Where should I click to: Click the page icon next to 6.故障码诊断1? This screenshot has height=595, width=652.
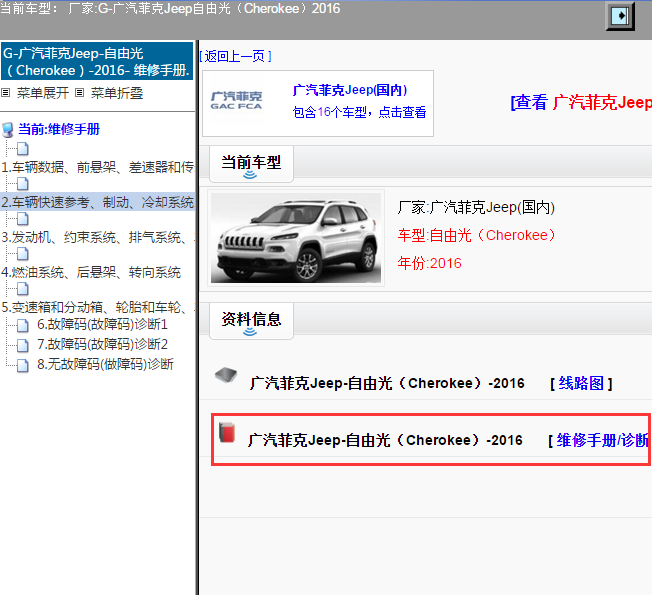[22, 326]
